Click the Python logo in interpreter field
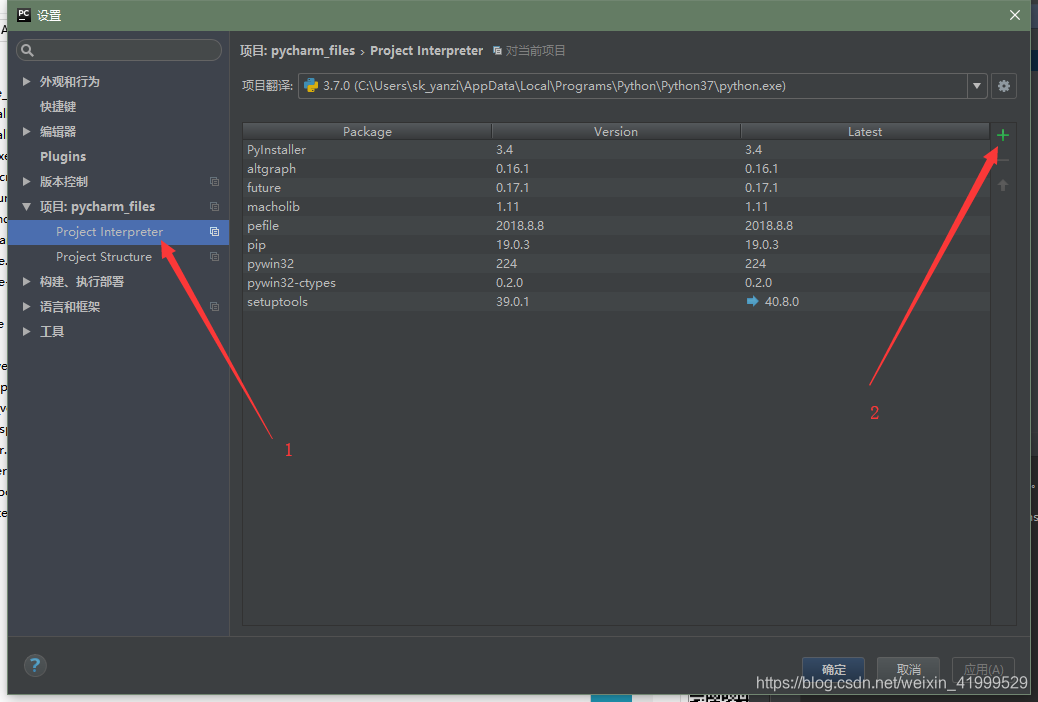 (x=310, y=85)
